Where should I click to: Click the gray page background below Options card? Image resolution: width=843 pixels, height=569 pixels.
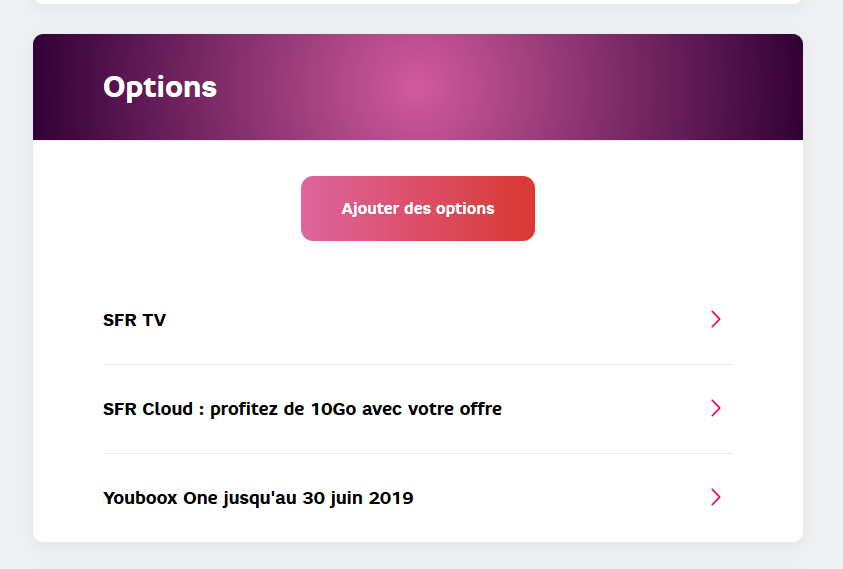(418, 556)
